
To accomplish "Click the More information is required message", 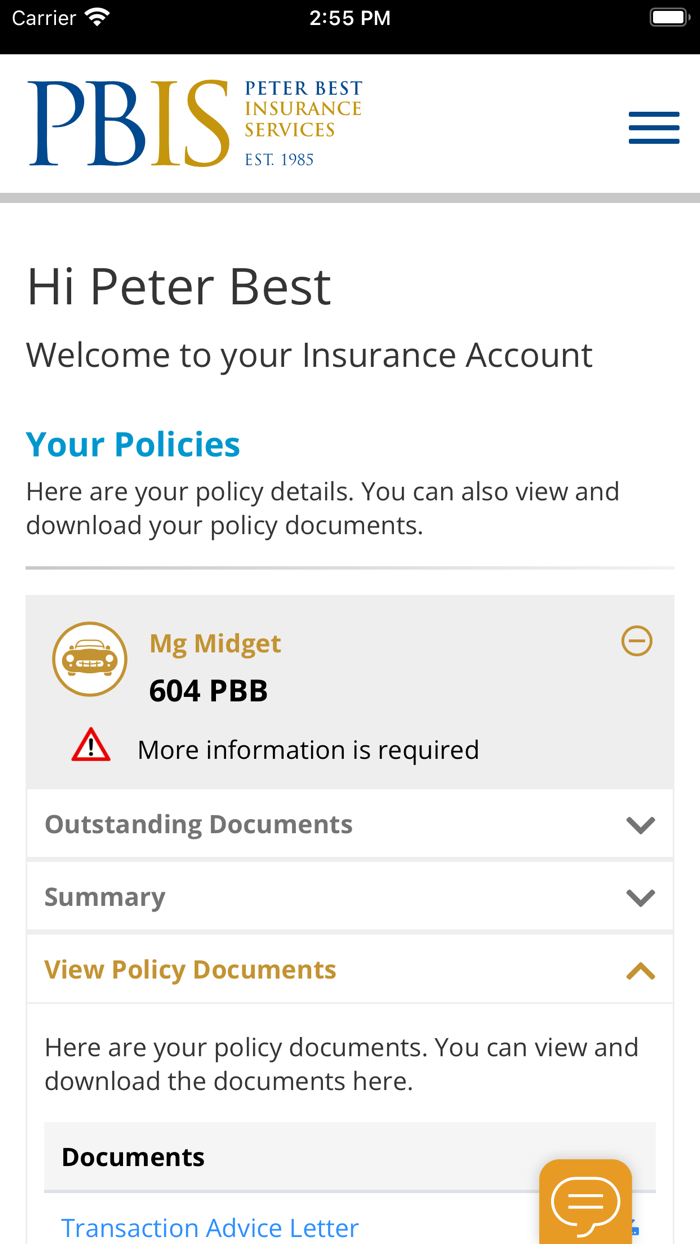I will (x=308, y=747).
